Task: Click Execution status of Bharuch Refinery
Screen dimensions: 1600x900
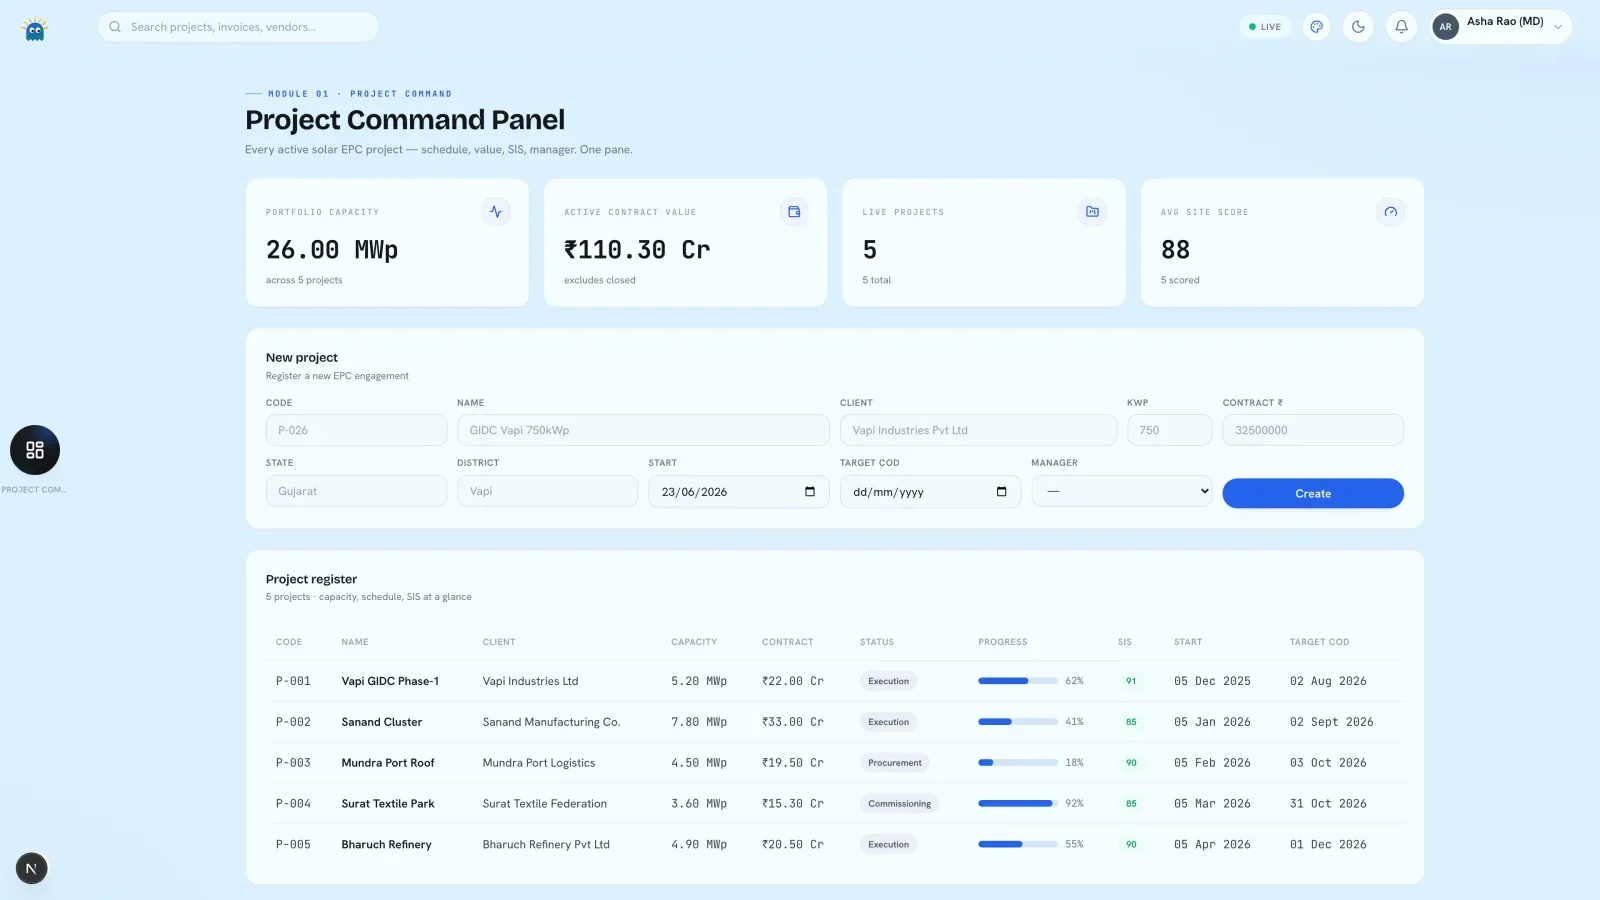Action: [x=888, y=845]
